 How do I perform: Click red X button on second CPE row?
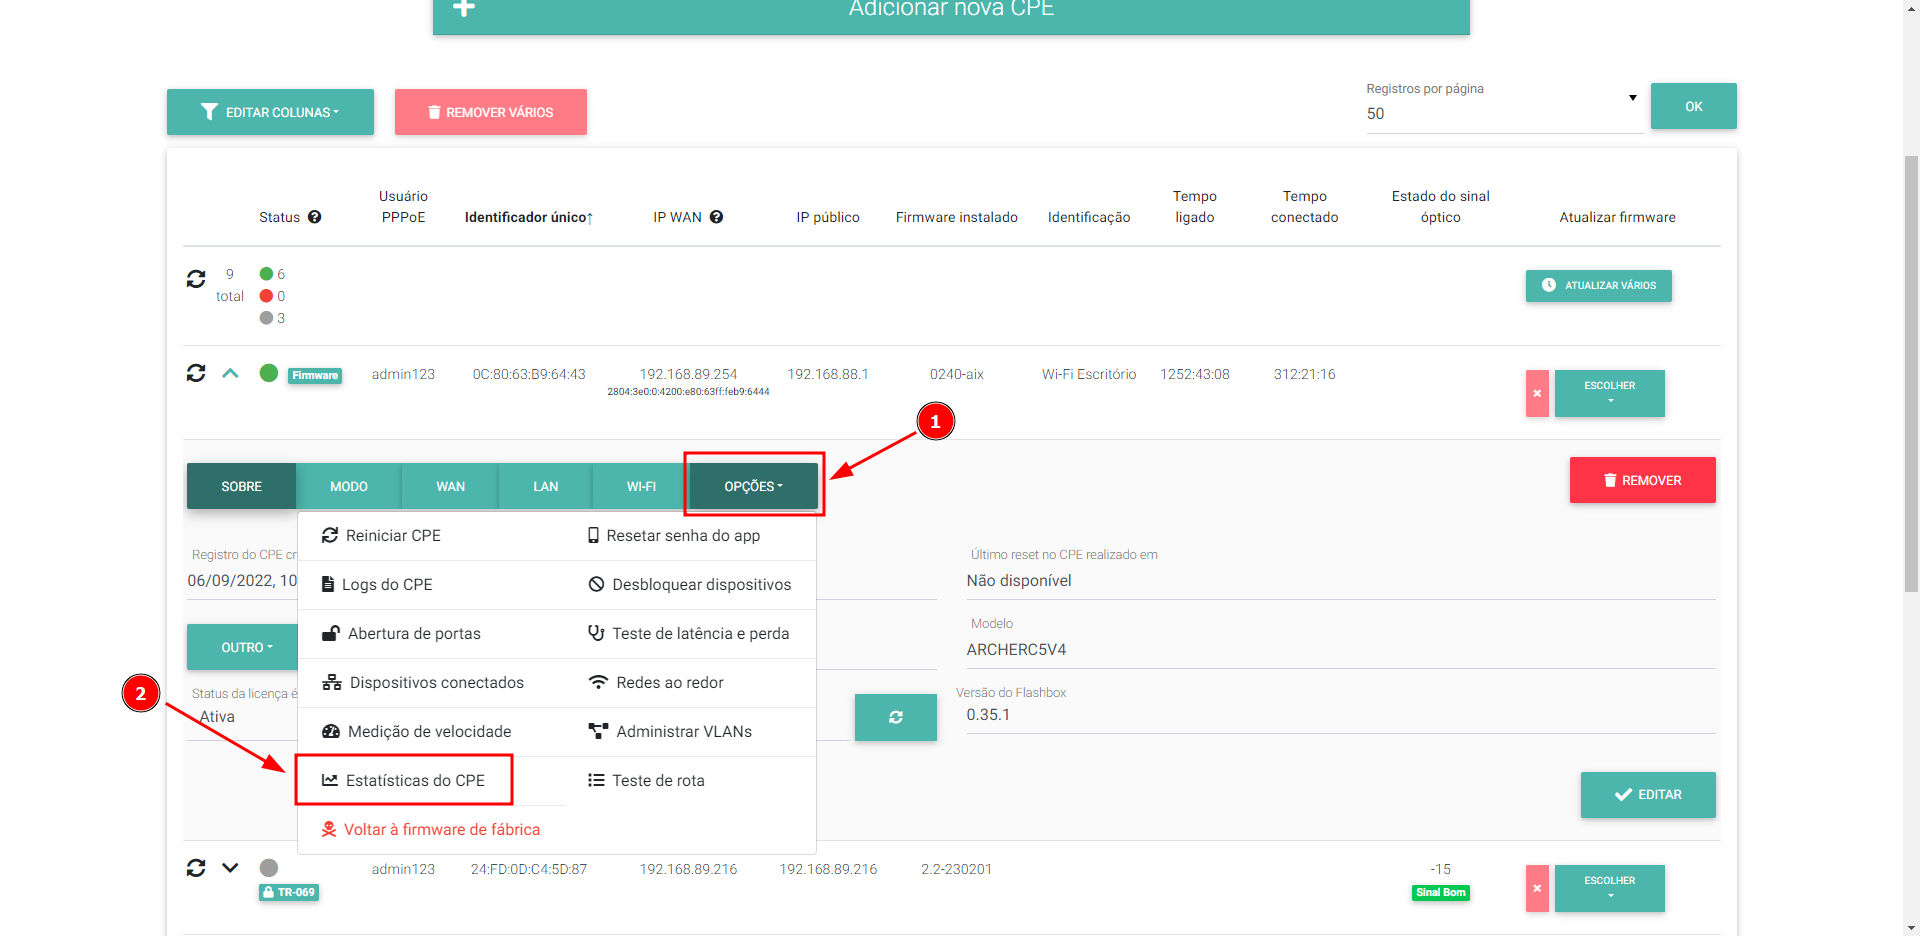point(1537,888)
